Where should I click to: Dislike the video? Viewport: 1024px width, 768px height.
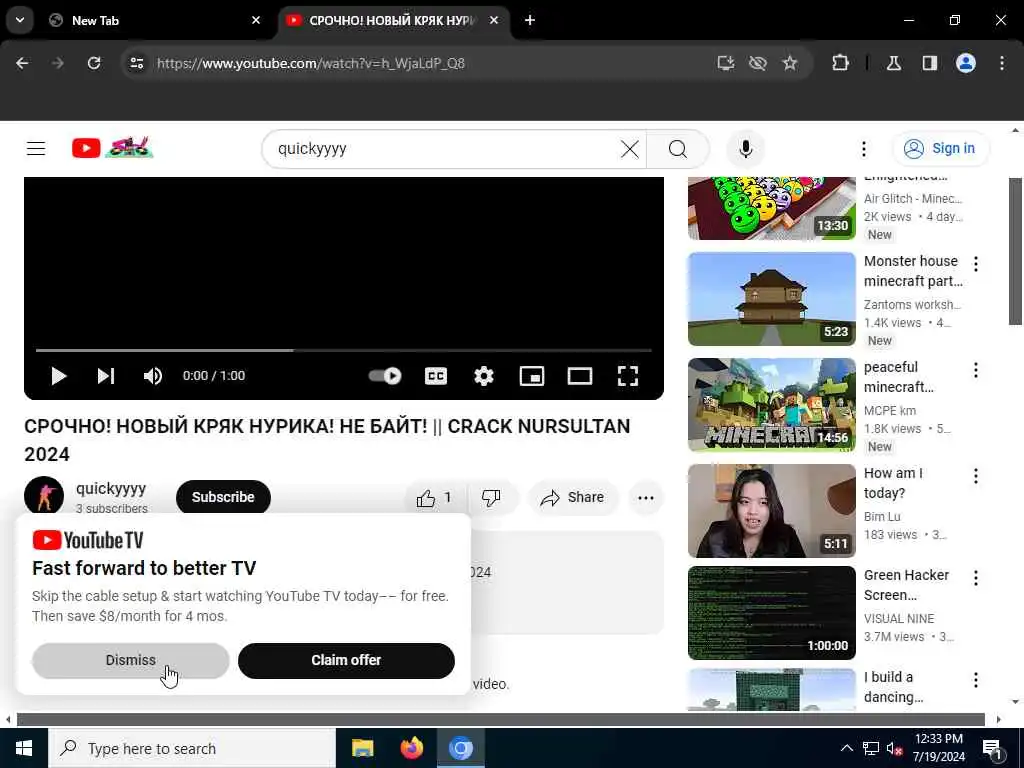491,498
